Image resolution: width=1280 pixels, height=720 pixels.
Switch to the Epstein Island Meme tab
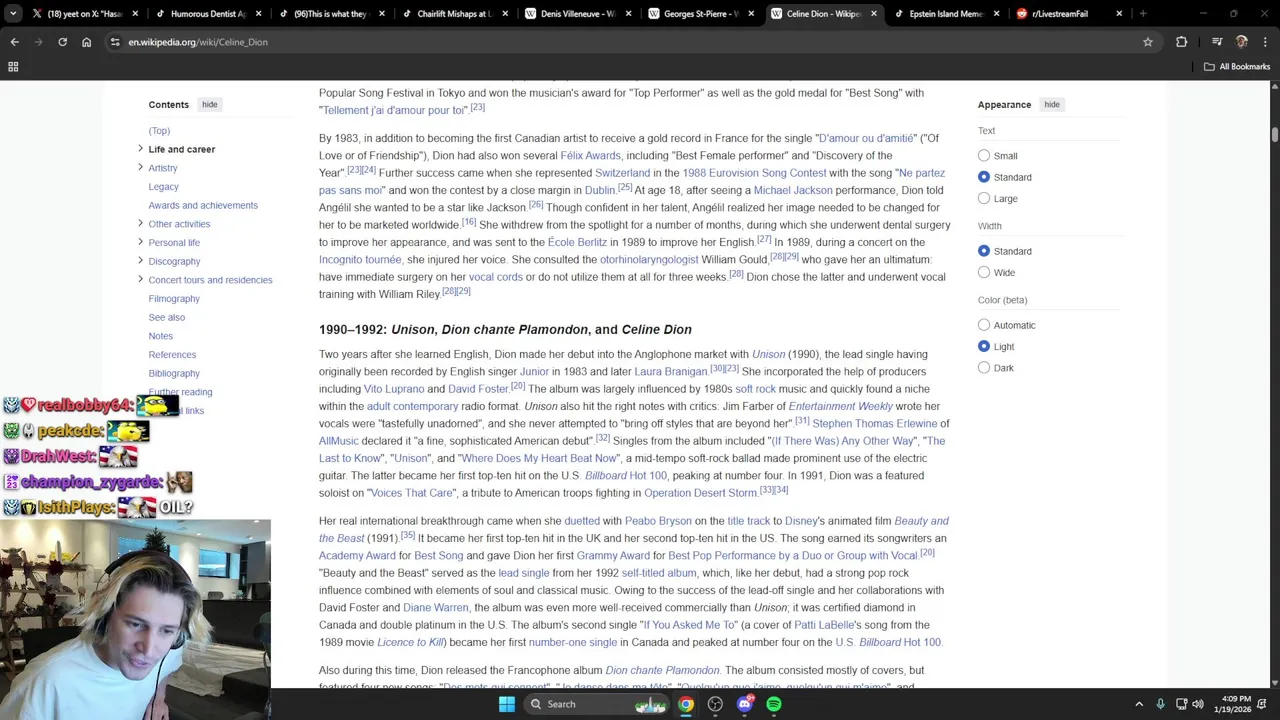[945, 14]
